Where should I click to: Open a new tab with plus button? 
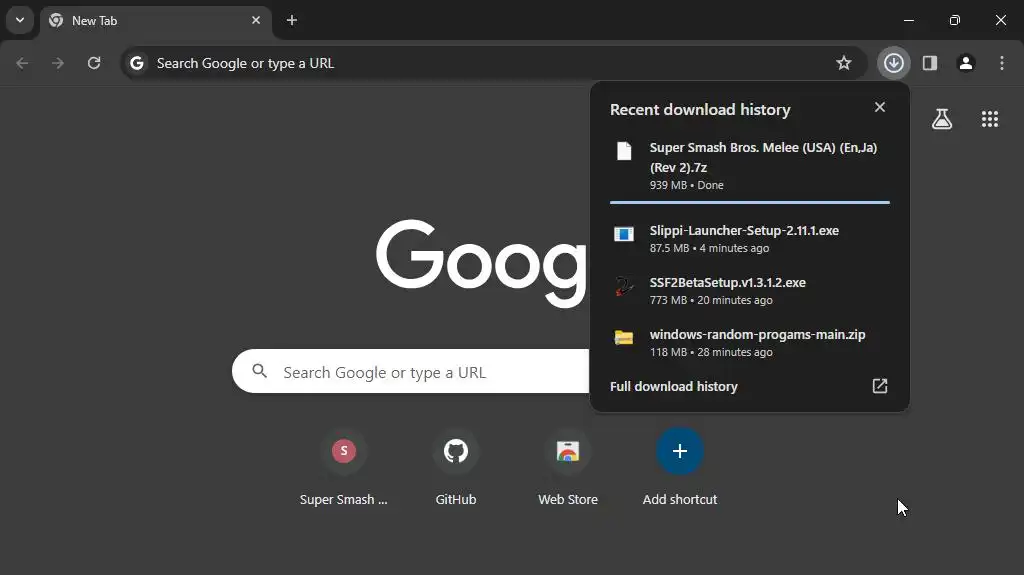click(x=292, y=20)
